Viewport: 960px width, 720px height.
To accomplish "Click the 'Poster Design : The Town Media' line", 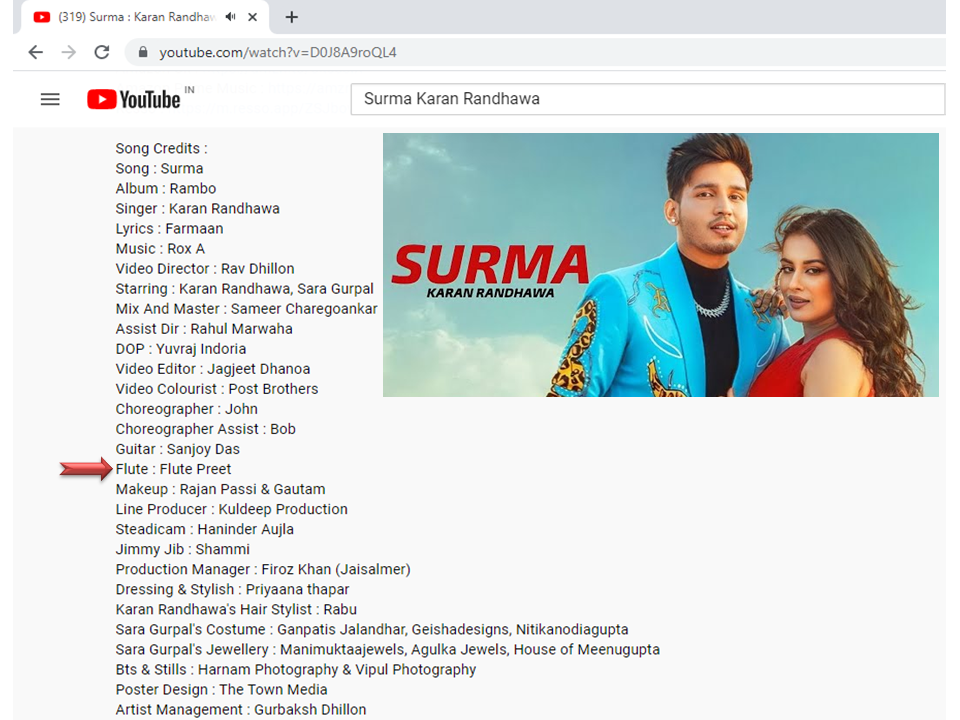I will pyautogui.click(x=221, y=690).
